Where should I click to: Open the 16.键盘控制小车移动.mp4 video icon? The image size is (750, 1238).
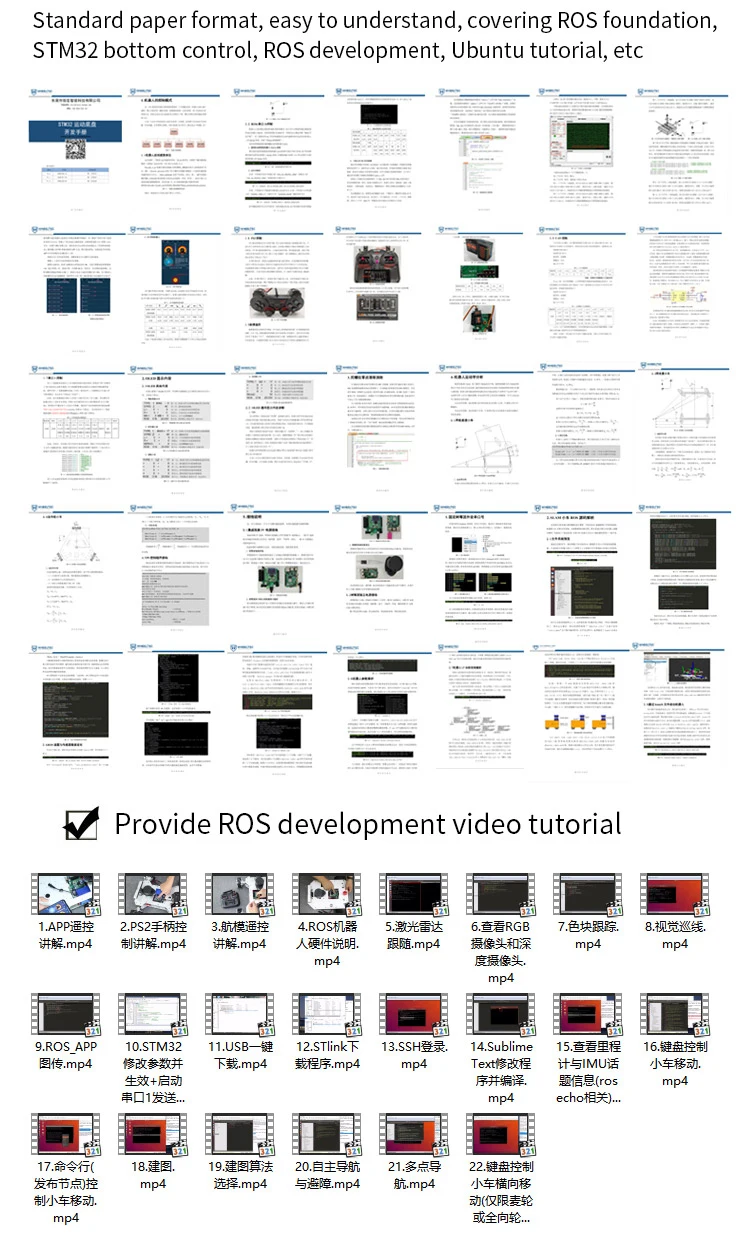click(x=675, y=1015)
